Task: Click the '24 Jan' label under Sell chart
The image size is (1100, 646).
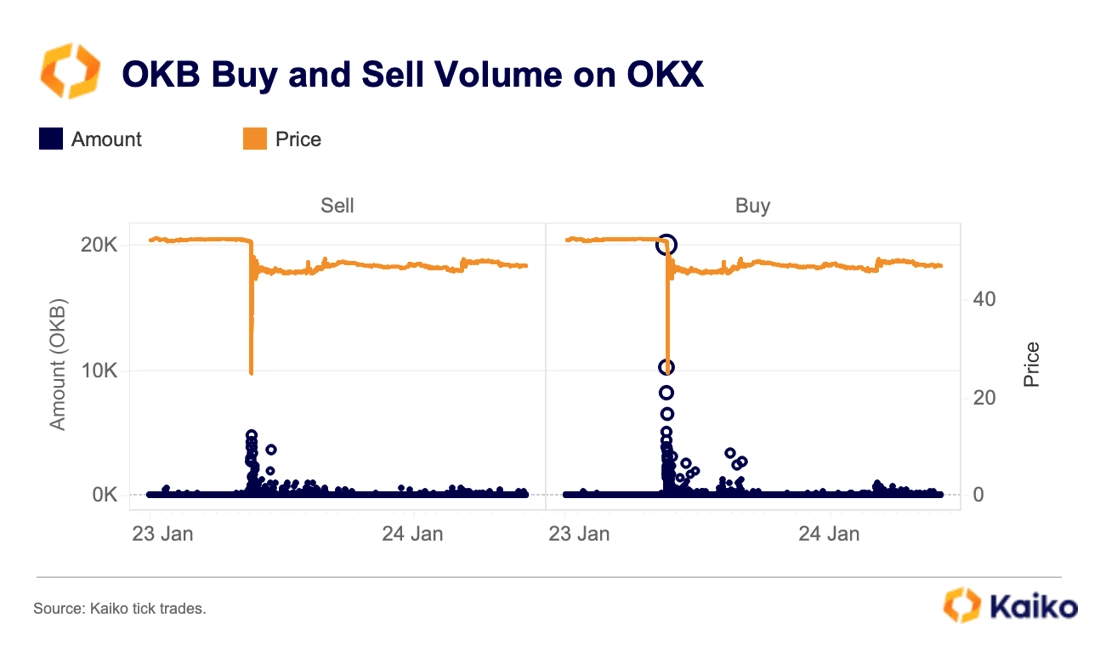Action: pos(413,534)
